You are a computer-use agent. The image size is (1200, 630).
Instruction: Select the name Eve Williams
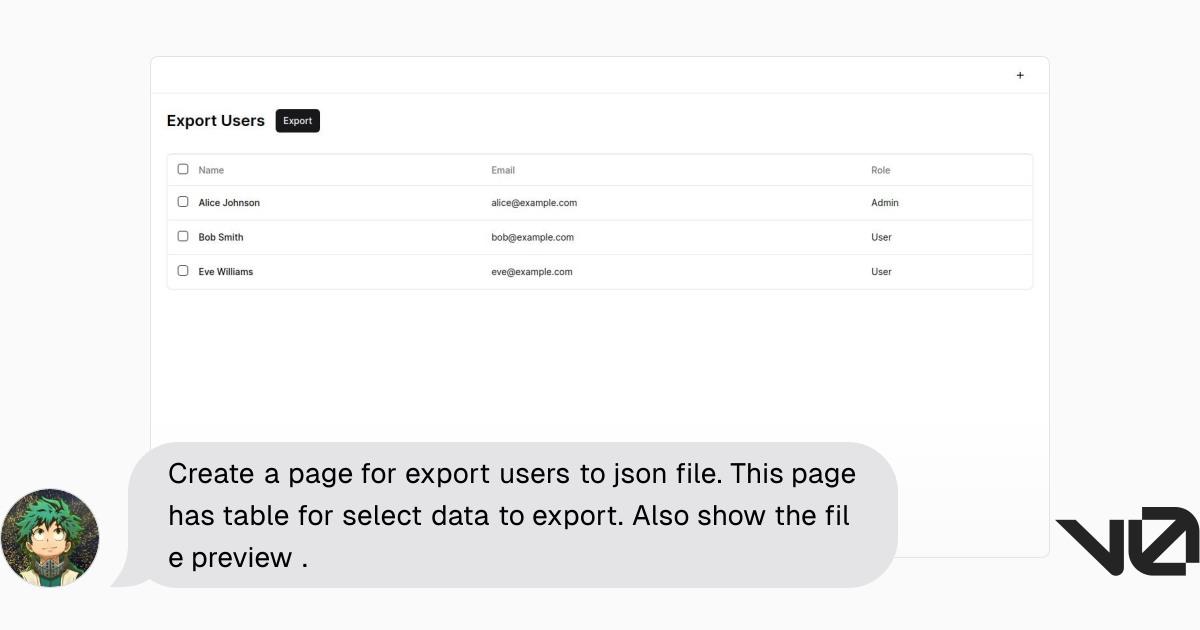tap(226, 272)
